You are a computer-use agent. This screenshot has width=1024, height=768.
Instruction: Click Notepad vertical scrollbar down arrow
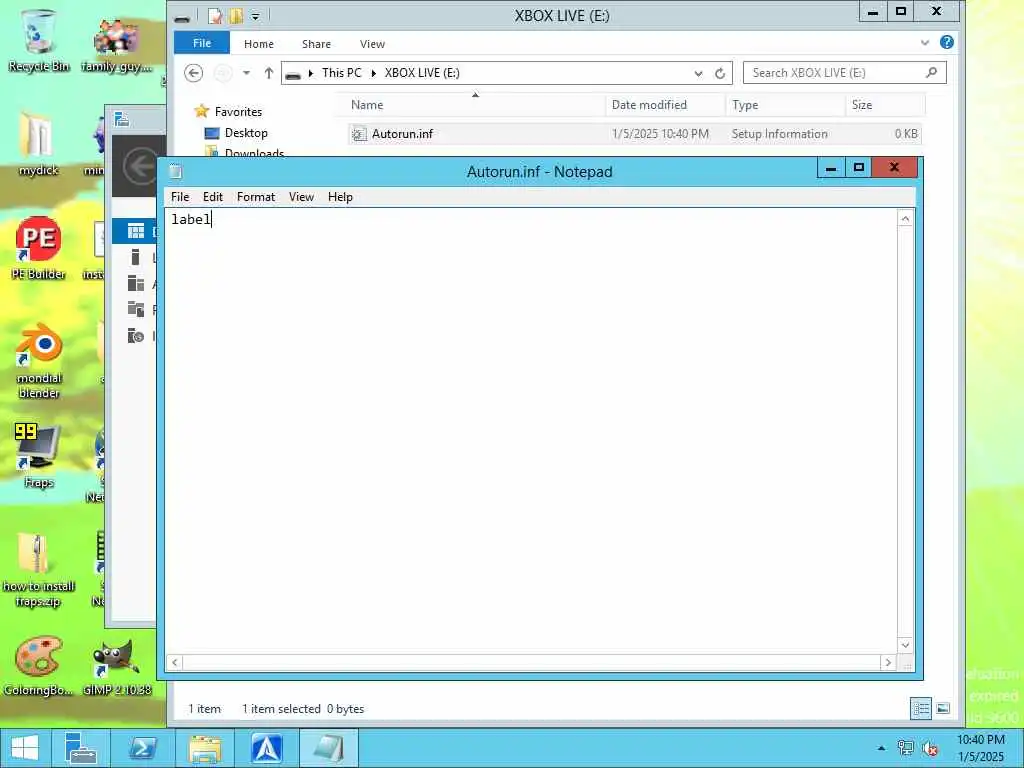(x=905, y=645)
